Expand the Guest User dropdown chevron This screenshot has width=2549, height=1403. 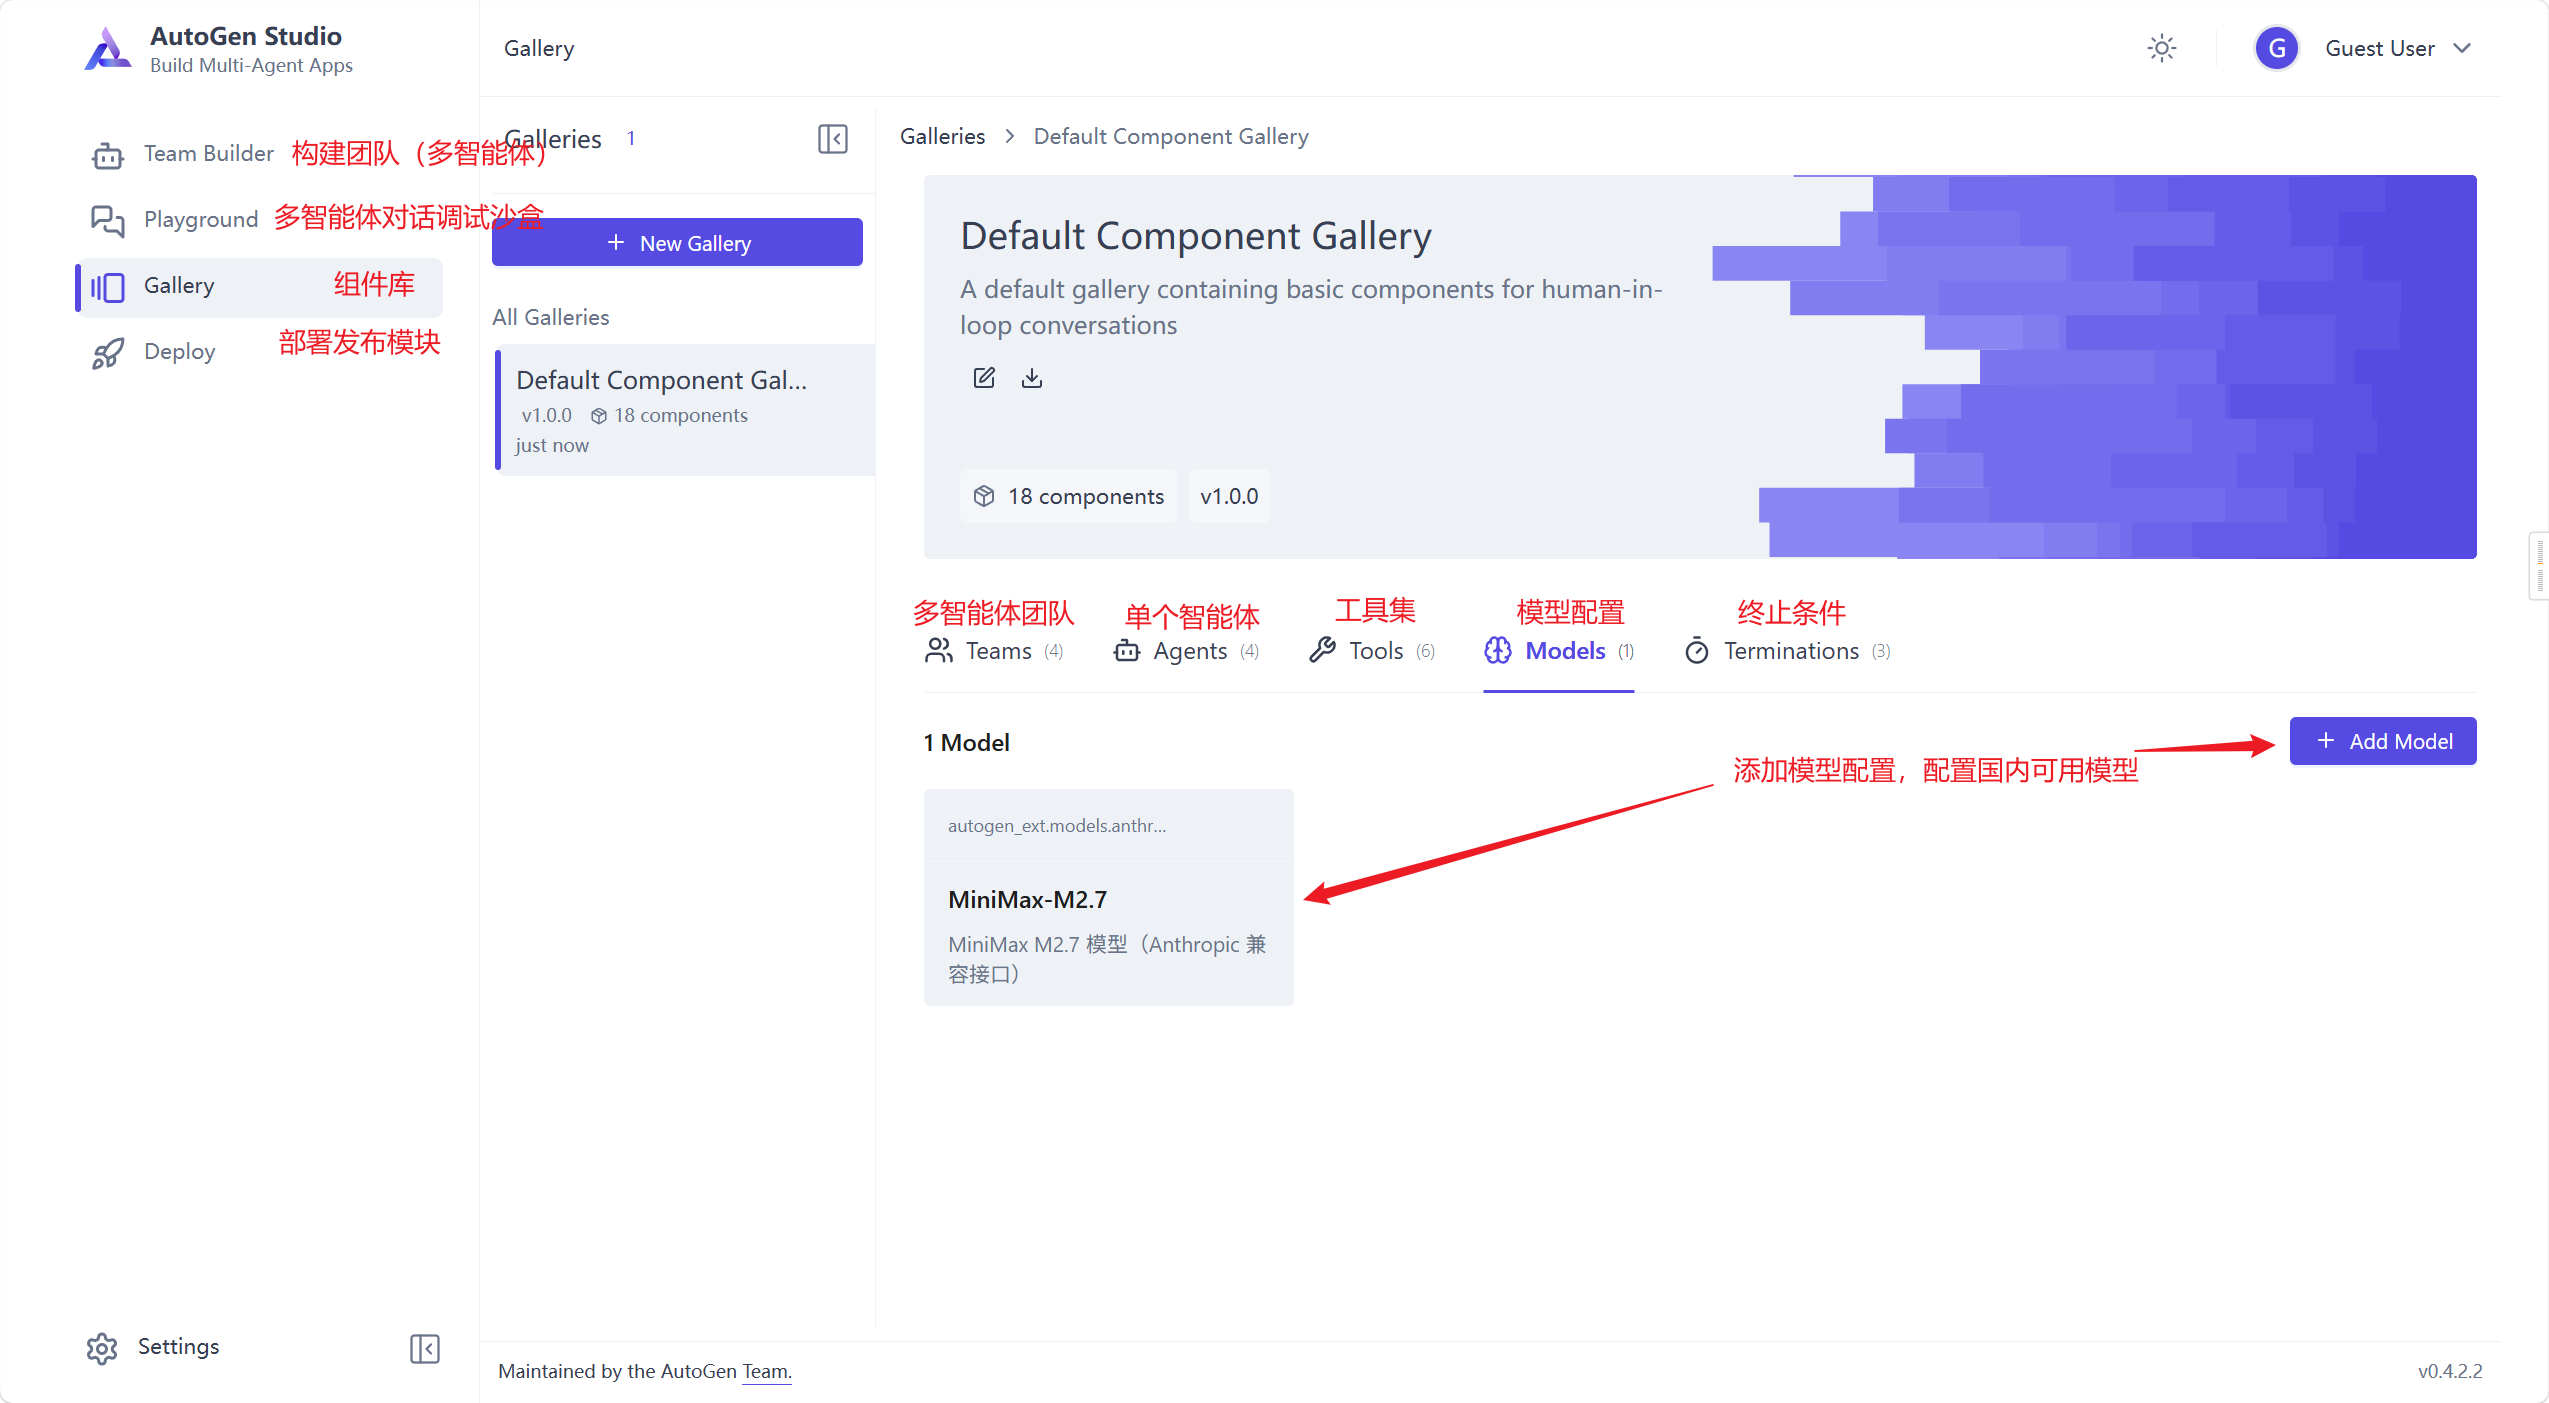[2462, 48]
